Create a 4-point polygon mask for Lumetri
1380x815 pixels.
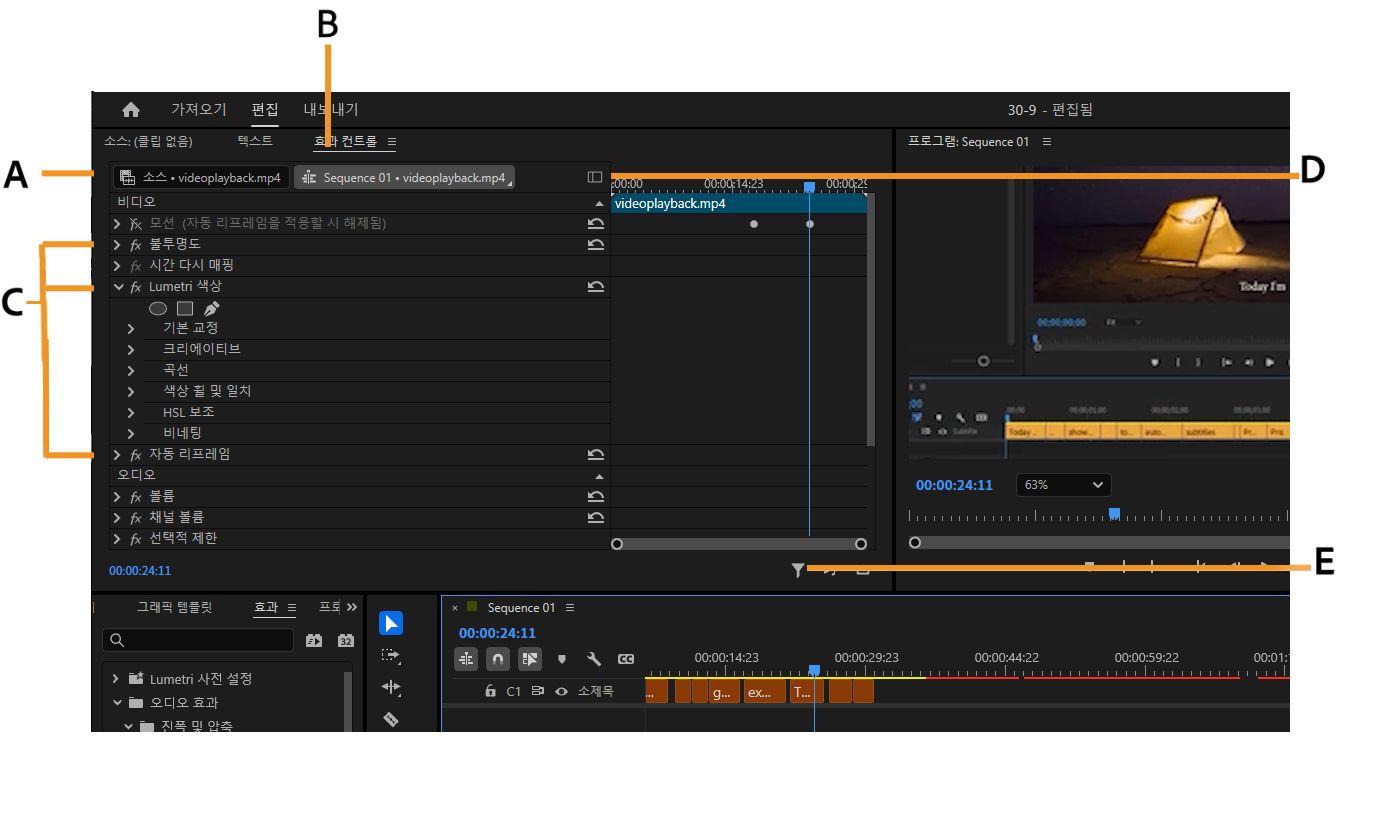pyautogui.click(x=185, y=309)
